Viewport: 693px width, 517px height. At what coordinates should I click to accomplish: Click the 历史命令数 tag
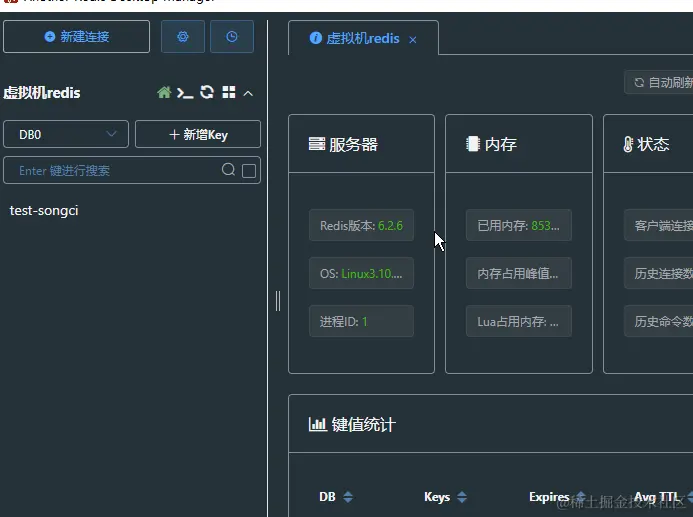tap(659, 322)
